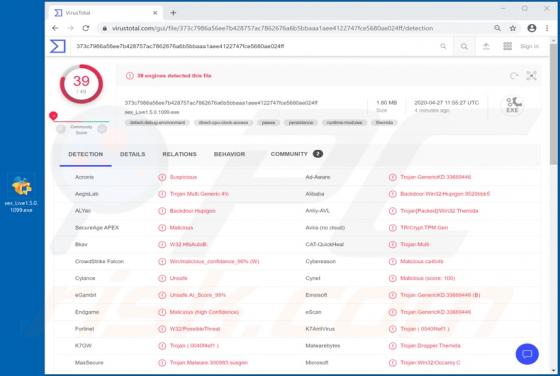
Task: Click the alert icon beside Ad-Aware result
Action: (392, 177)
